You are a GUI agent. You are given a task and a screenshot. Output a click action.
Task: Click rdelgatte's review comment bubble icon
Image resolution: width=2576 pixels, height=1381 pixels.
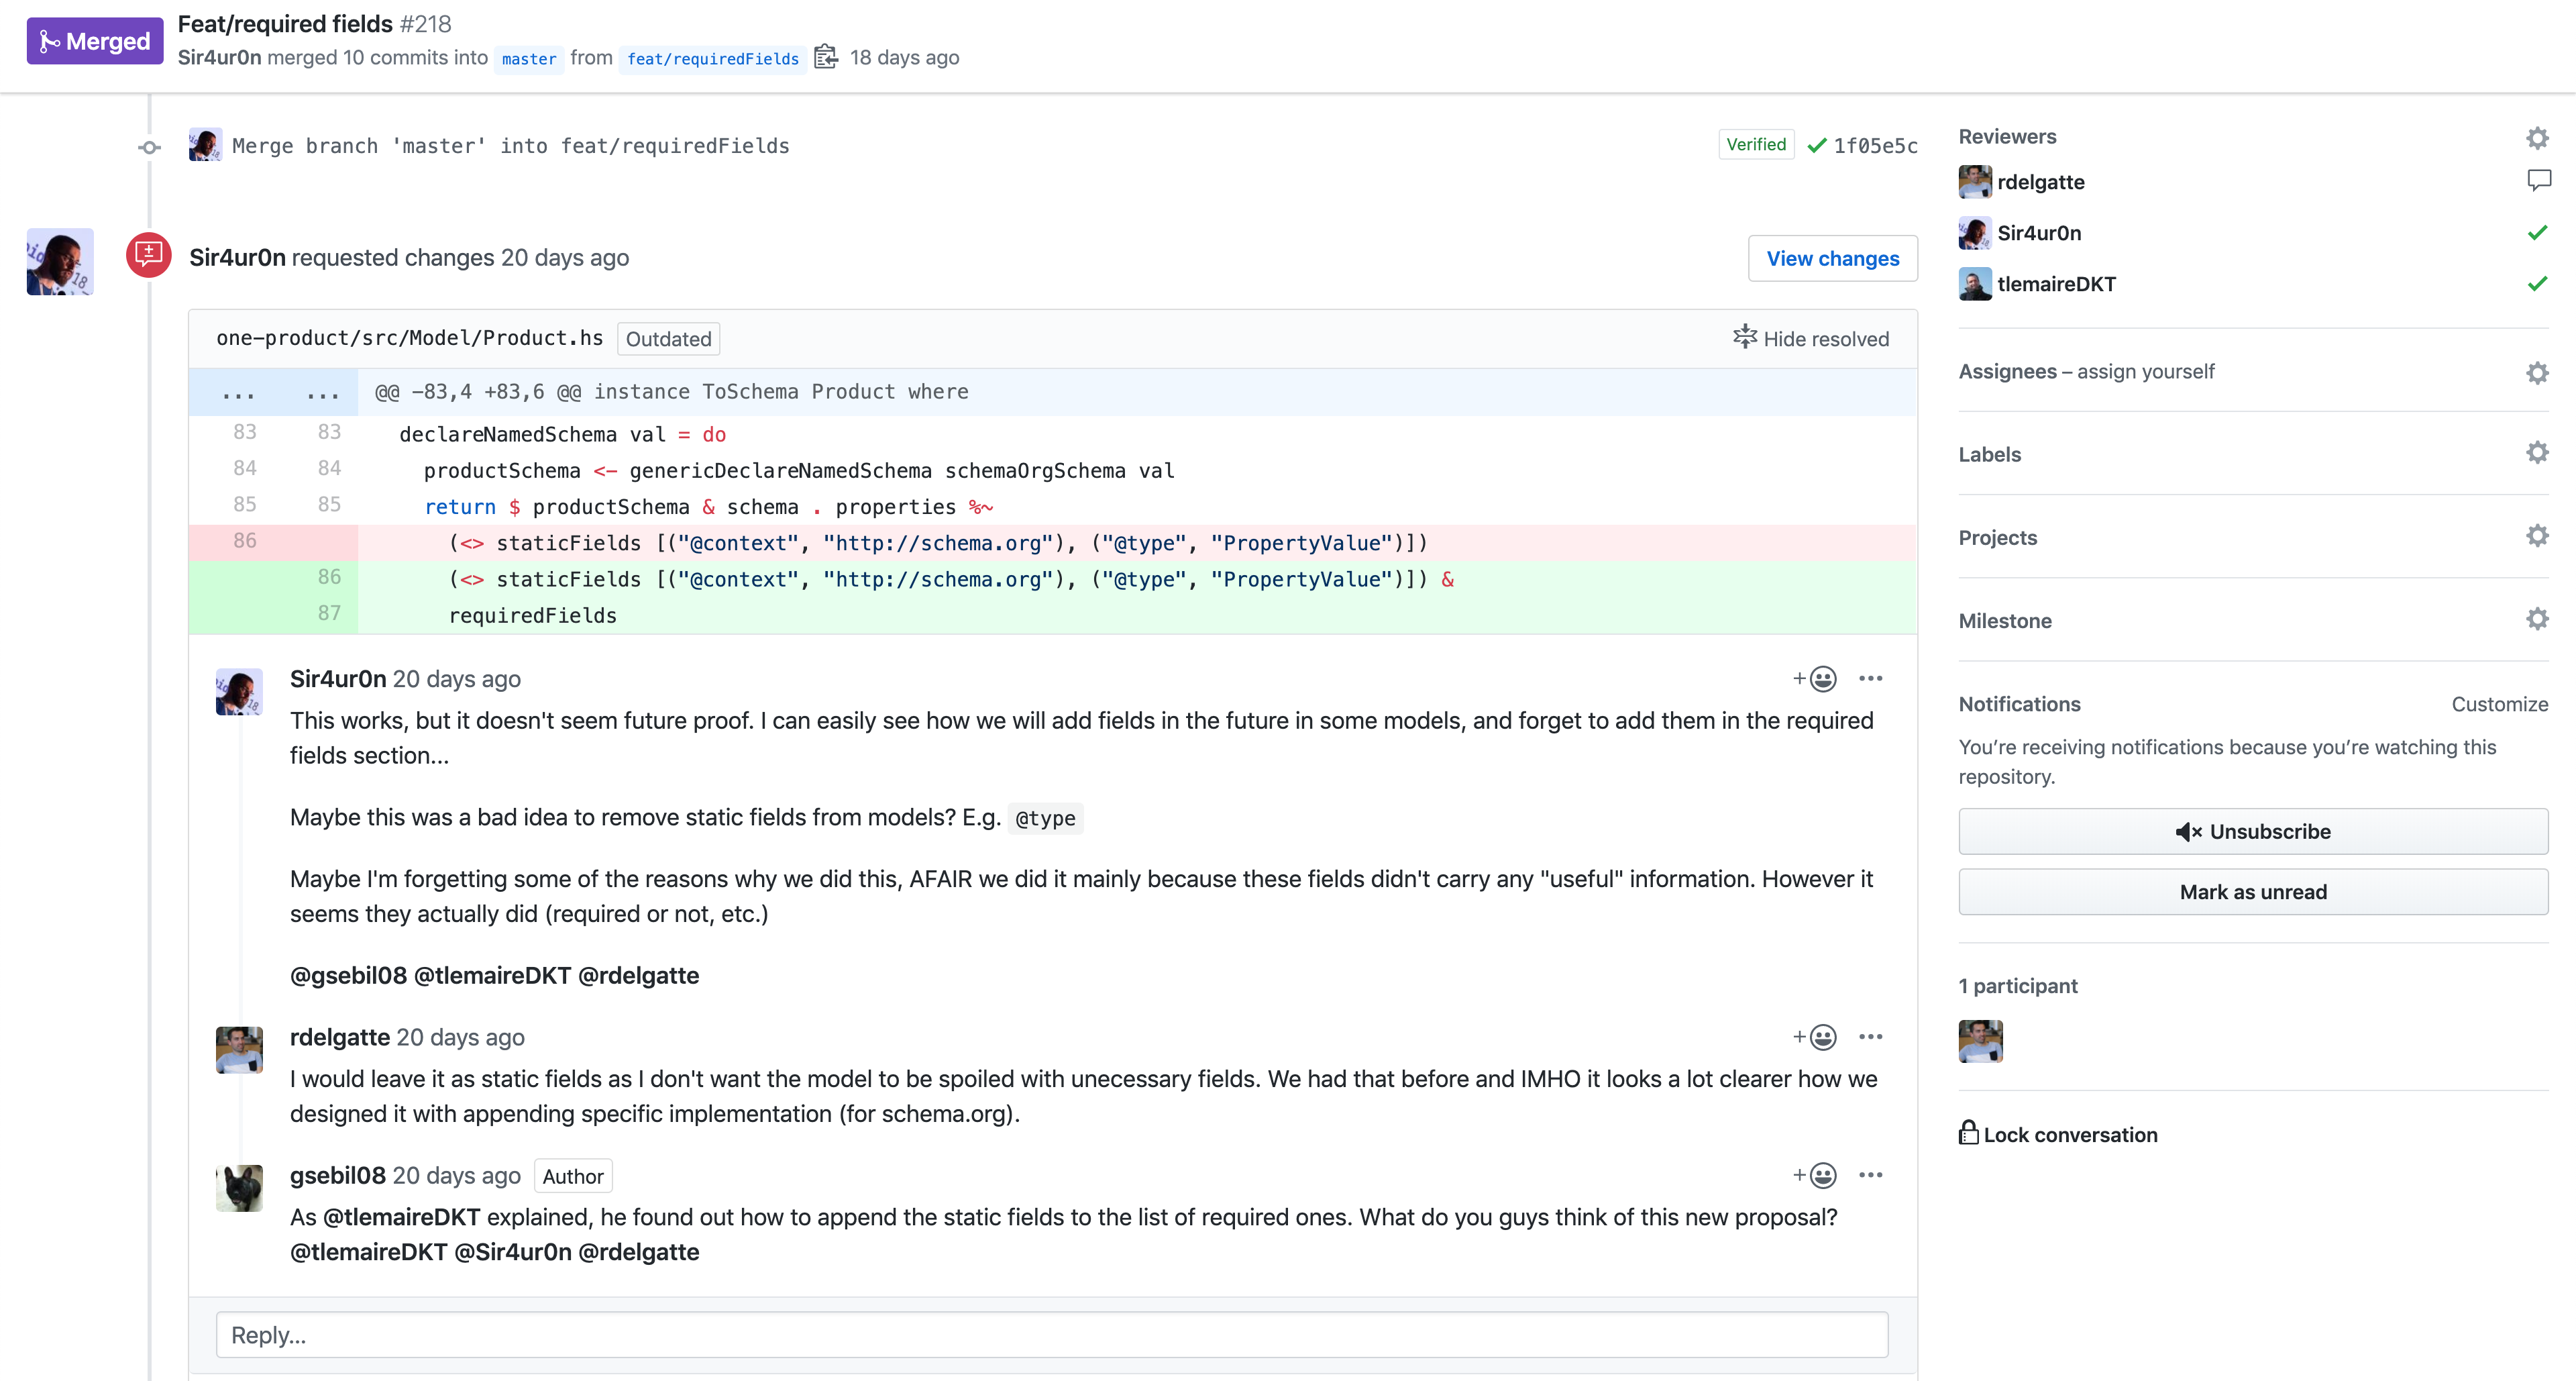tap(2538, 181)
